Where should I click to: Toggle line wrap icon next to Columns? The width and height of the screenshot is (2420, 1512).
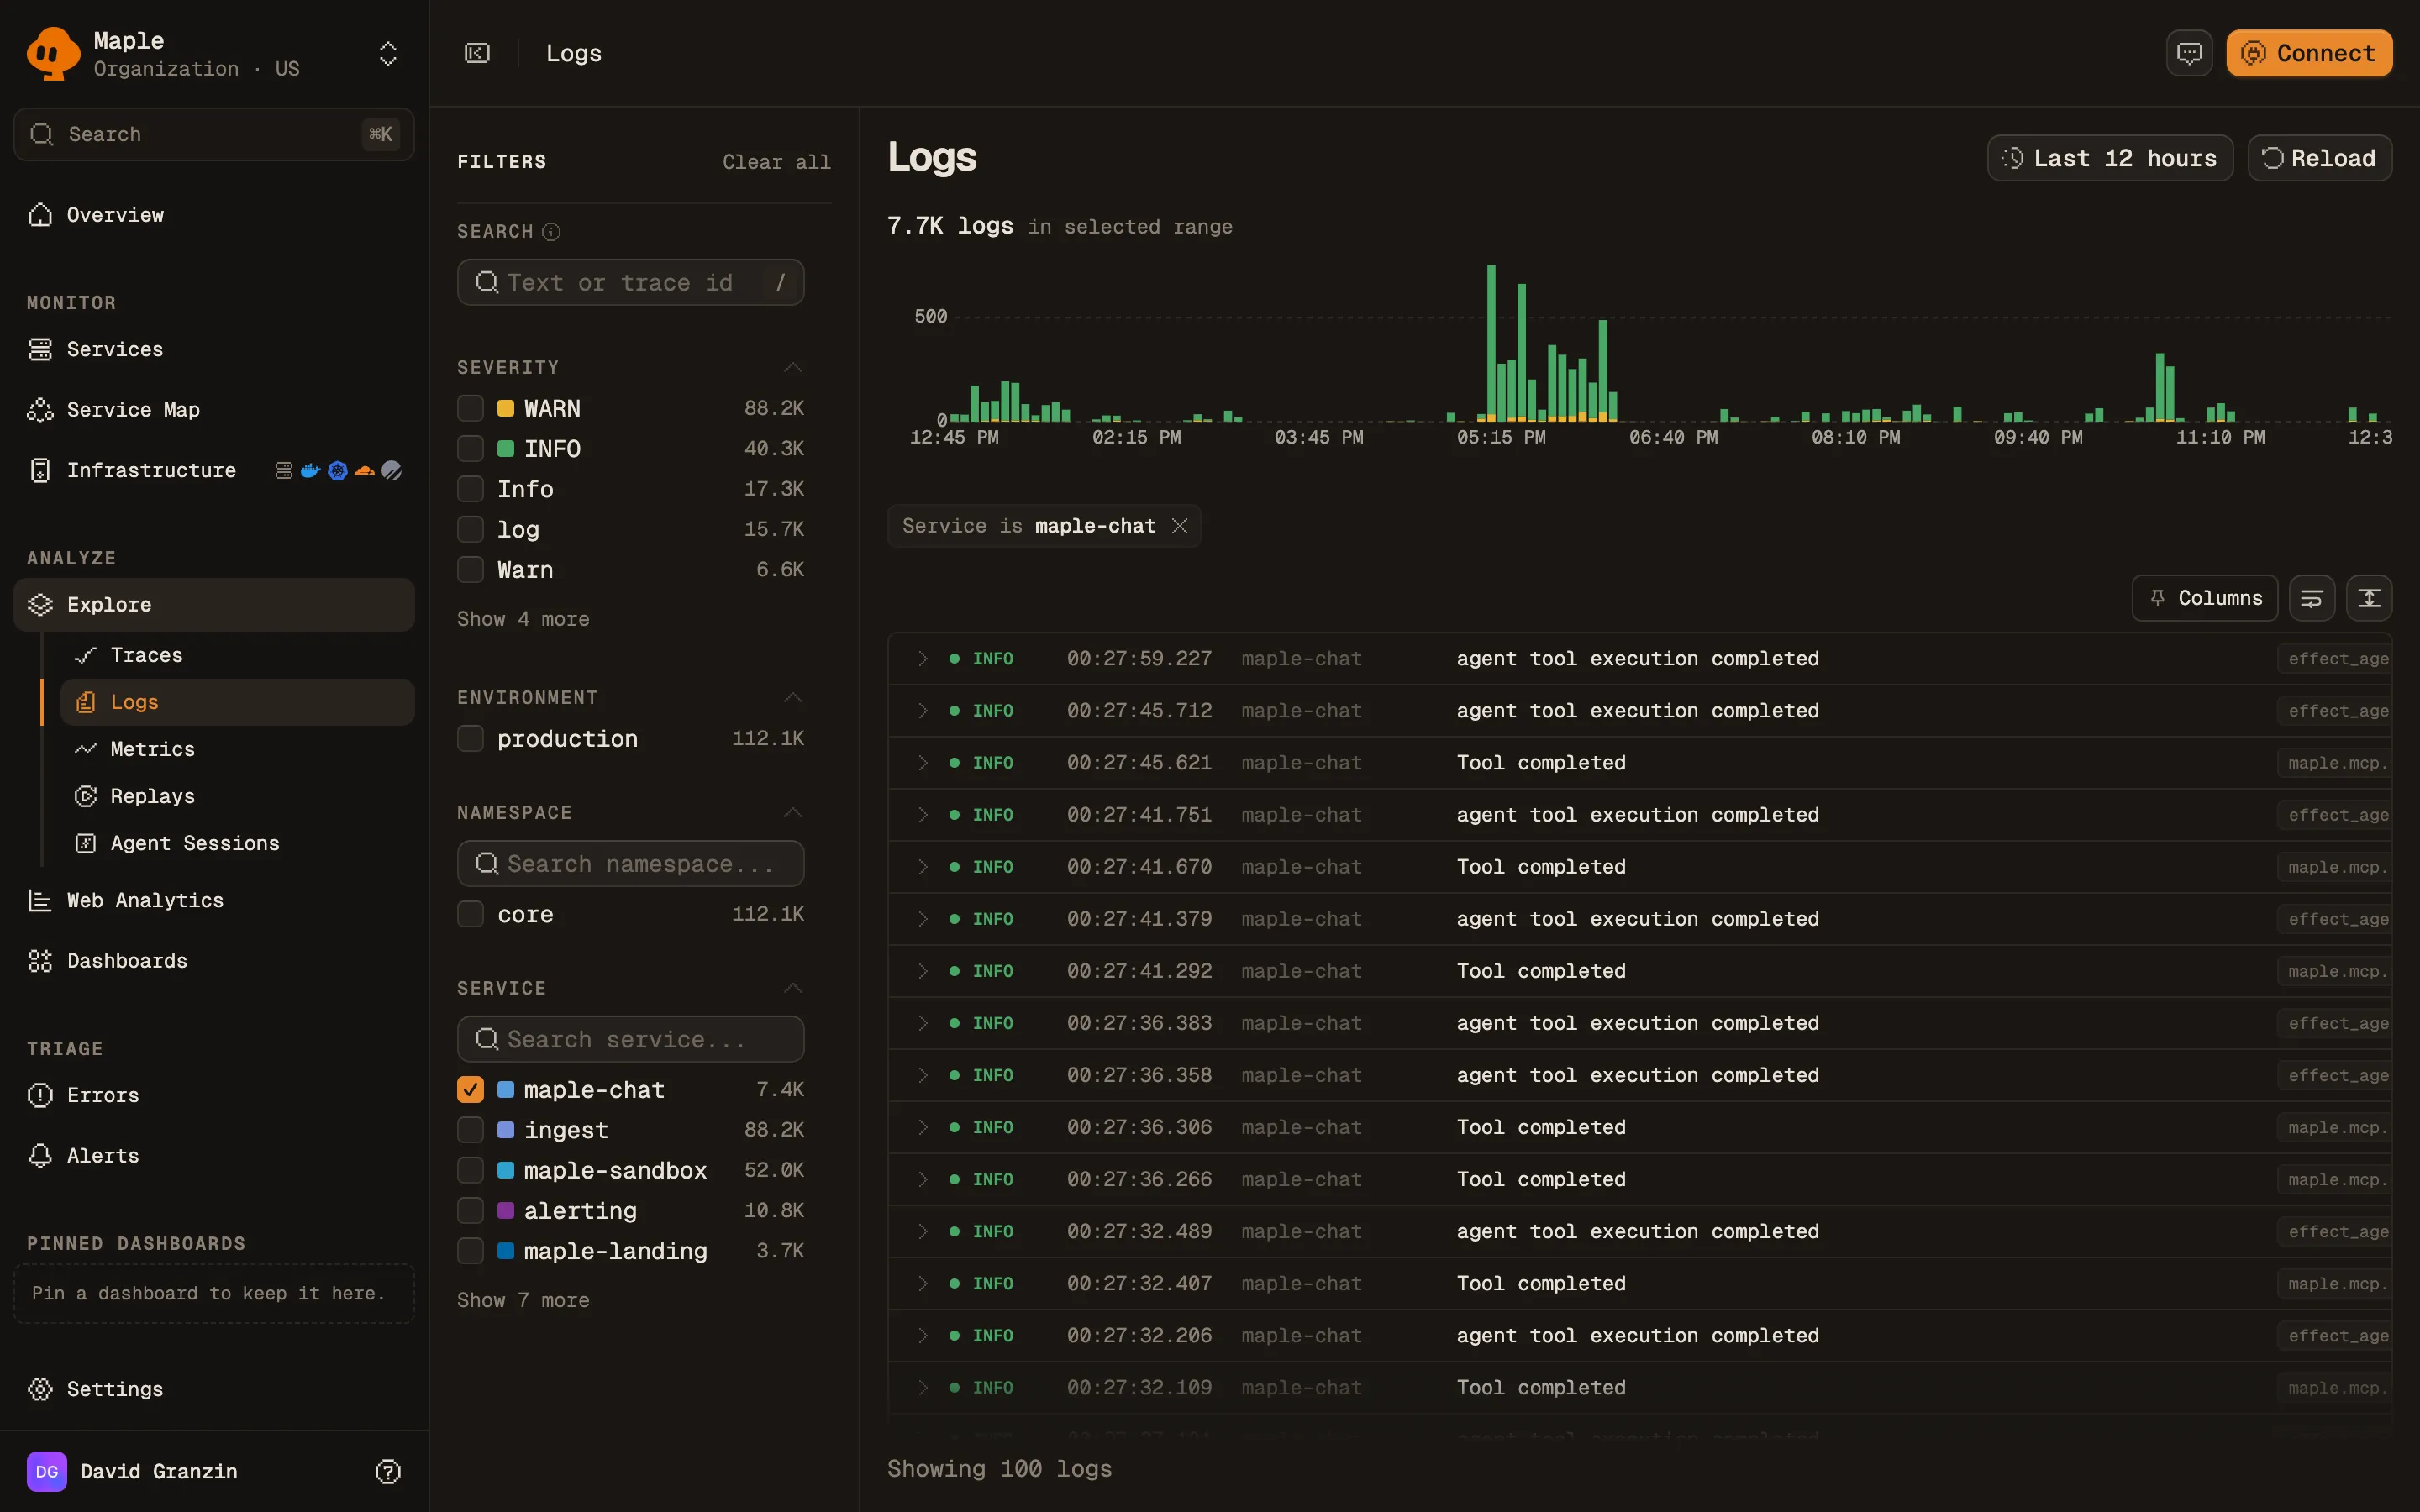coord(2311,598)
